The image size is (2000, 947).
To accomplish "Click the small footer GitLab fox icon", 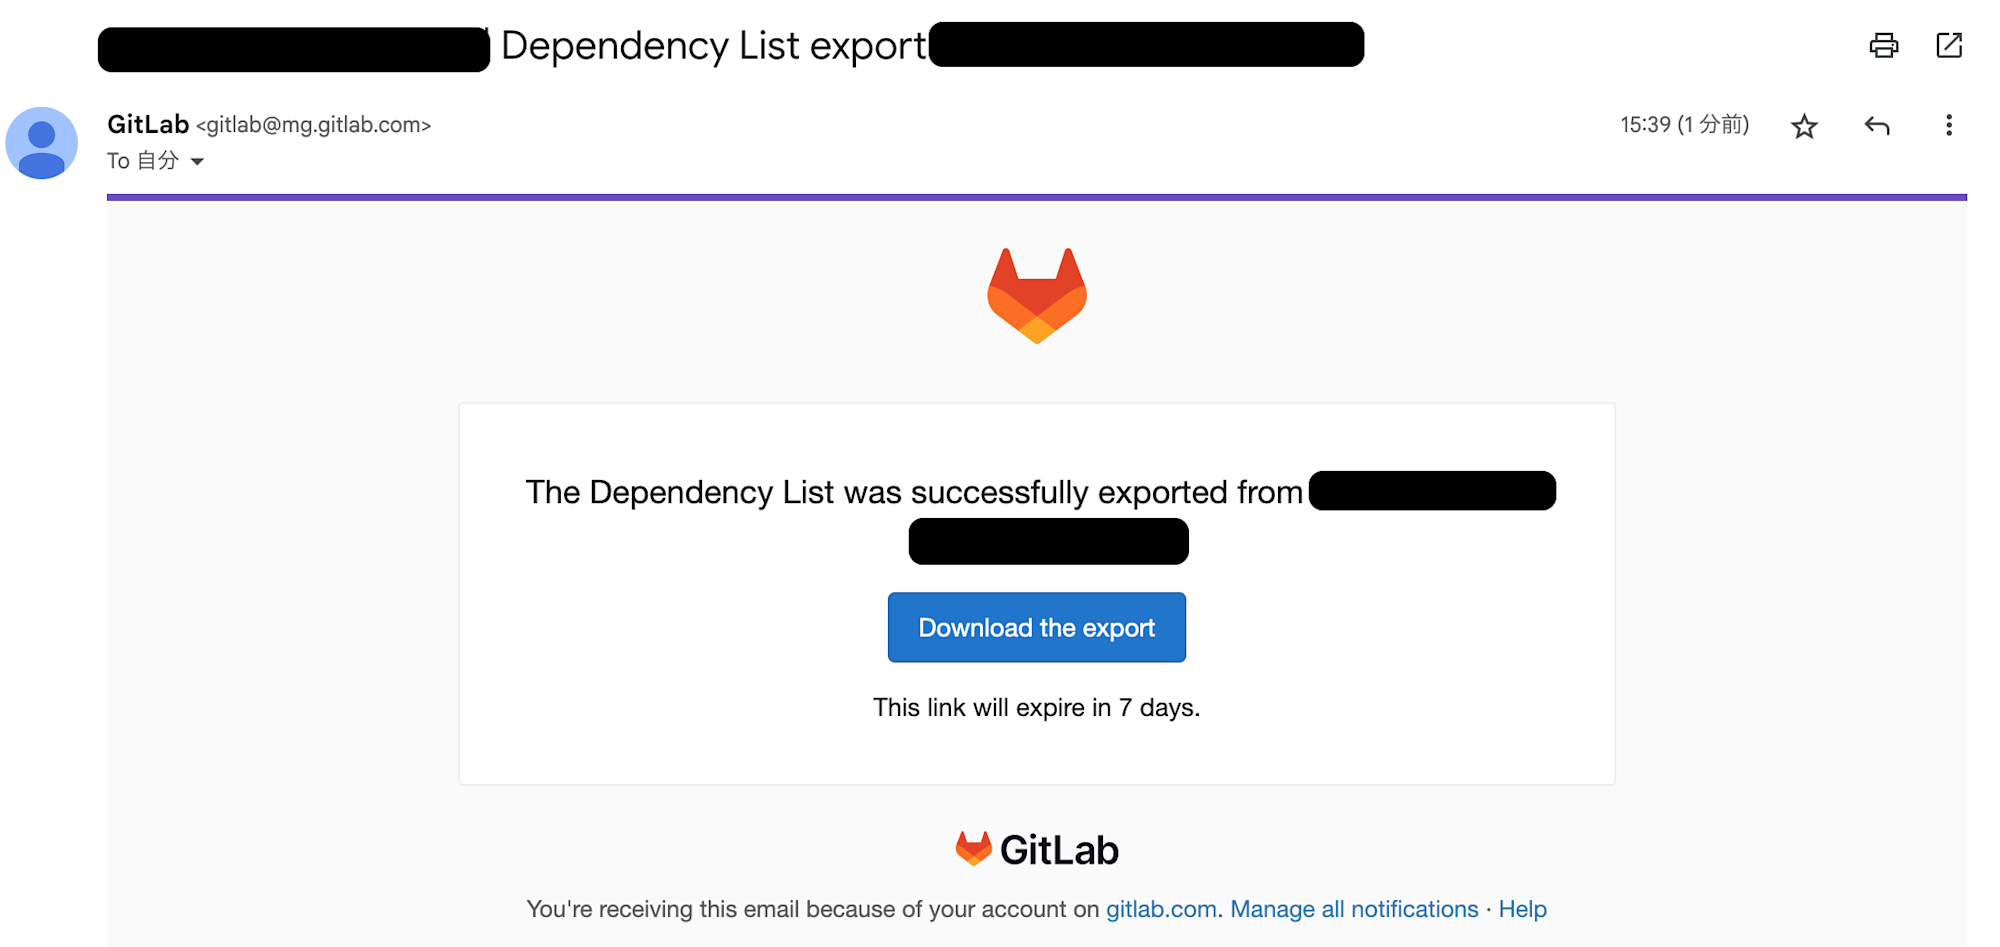I will 973,849.
